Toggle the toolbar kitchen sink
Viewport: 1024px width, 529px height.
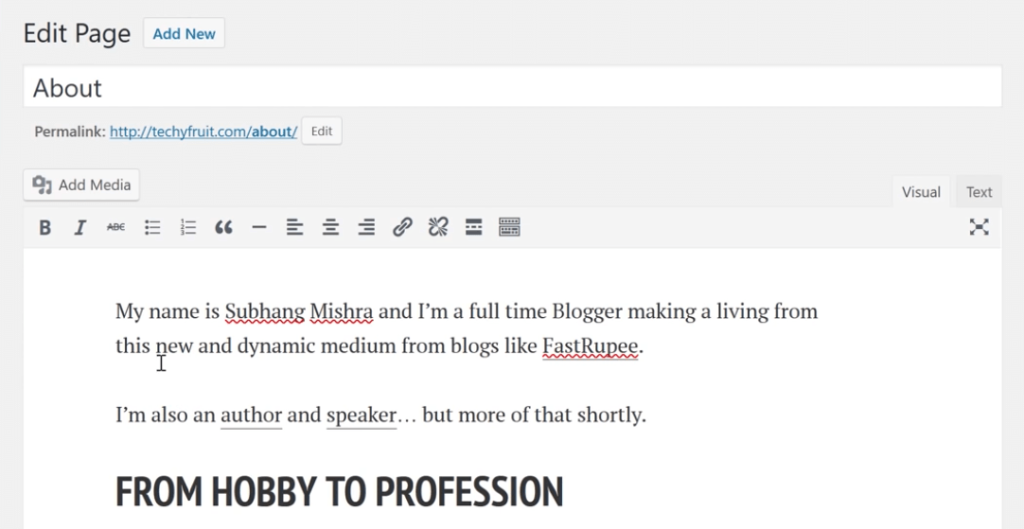pyautogui.click(x=509, y=227)
